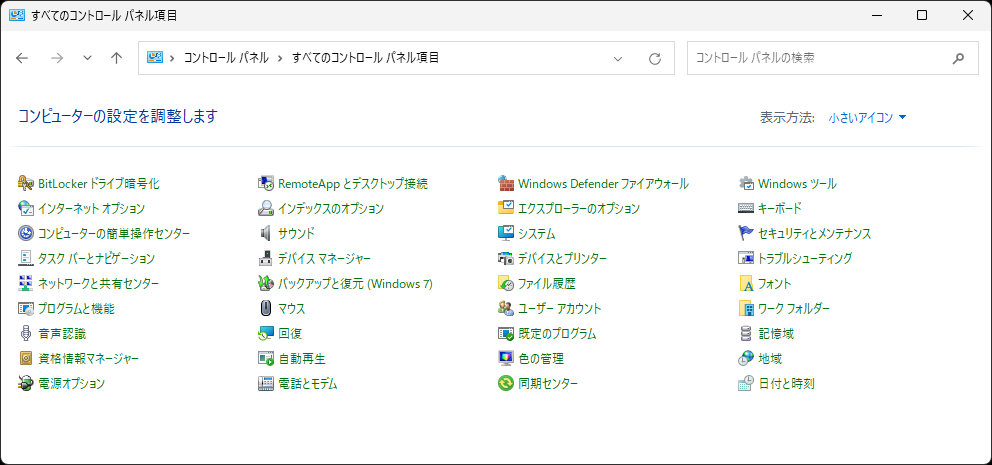Open the 同期センター green icon

[x=506, y=384]
